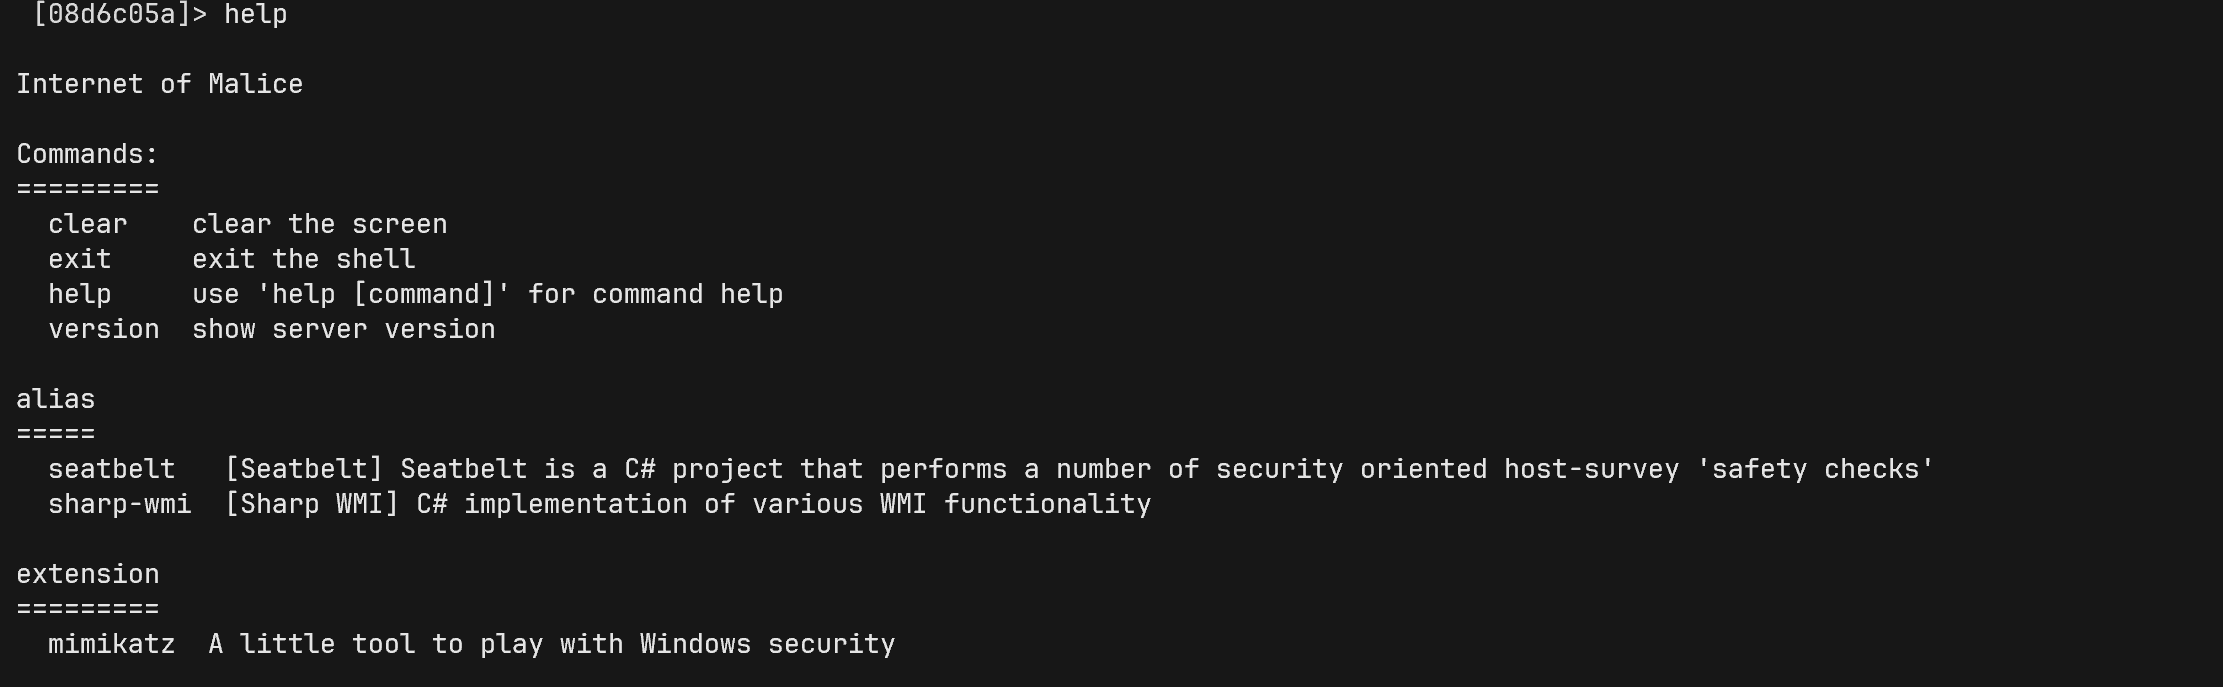The image size is (2223, 687).
Task: Click the 'alias' section header
Action: tap(56, 399)
